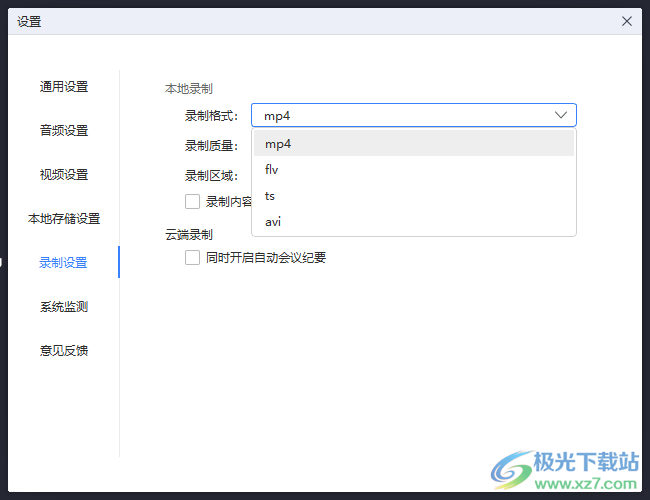Collapse the 录制格式 dropdown arrow
This screenshot has height=500, width=650.
click(560, 115)
